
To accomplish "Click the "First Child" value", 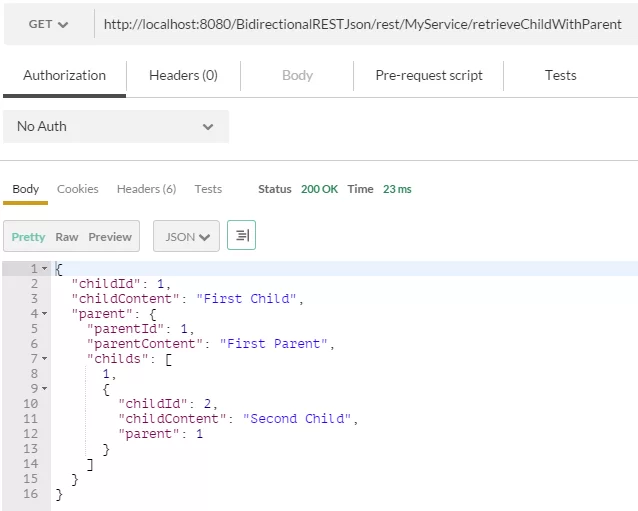I will (x=246, y=299).
